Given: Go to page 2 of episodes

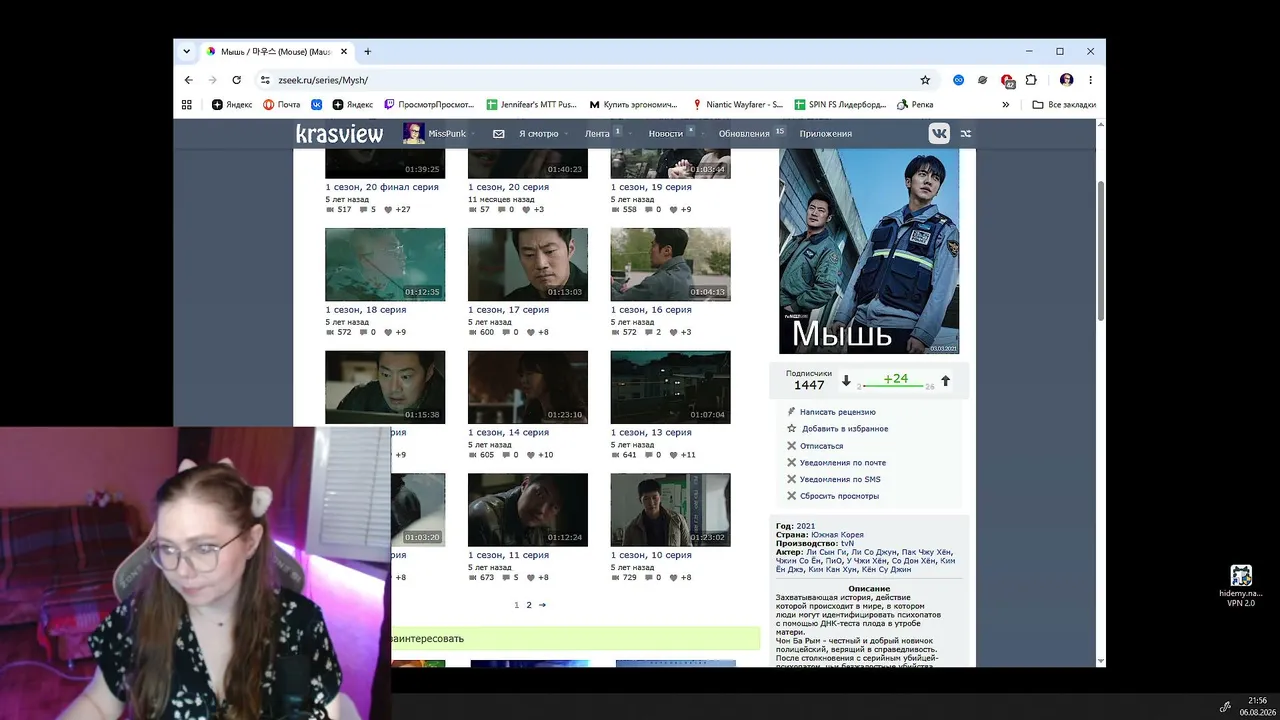Looking at the screenshot, I should (529, 605).
